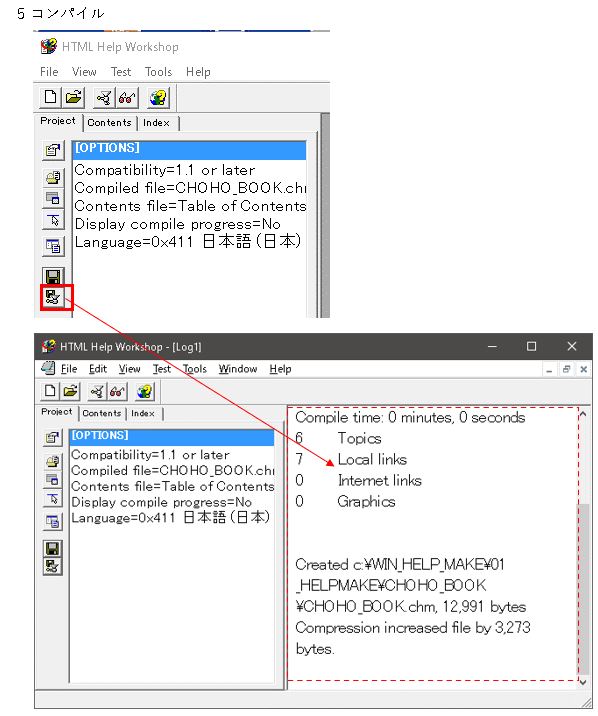Click the log pane vertical scrollbar thumb
Image resolution: width=598 pixels, height=716 pixels.
(583, 588)
